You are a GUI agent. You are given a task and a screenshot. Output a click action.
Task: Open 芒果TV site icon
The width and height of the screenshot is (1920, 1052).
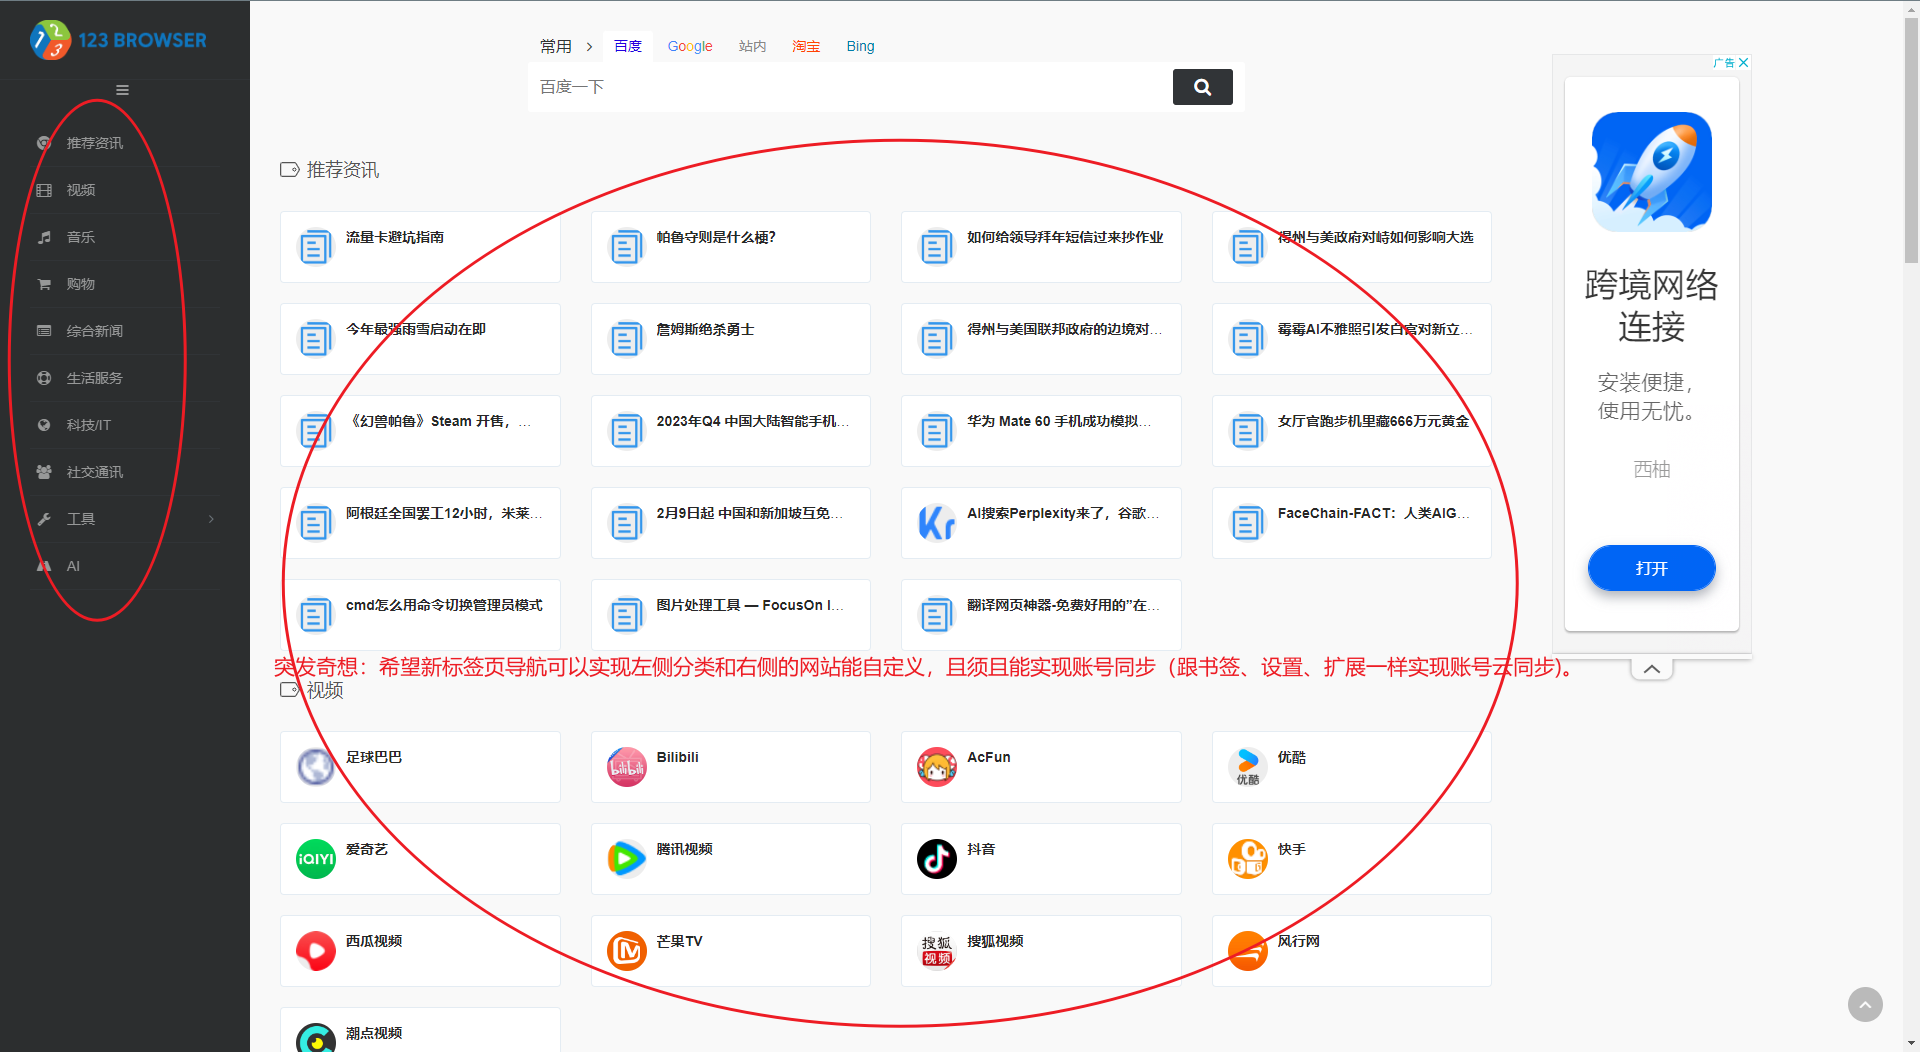click(627, 951)
